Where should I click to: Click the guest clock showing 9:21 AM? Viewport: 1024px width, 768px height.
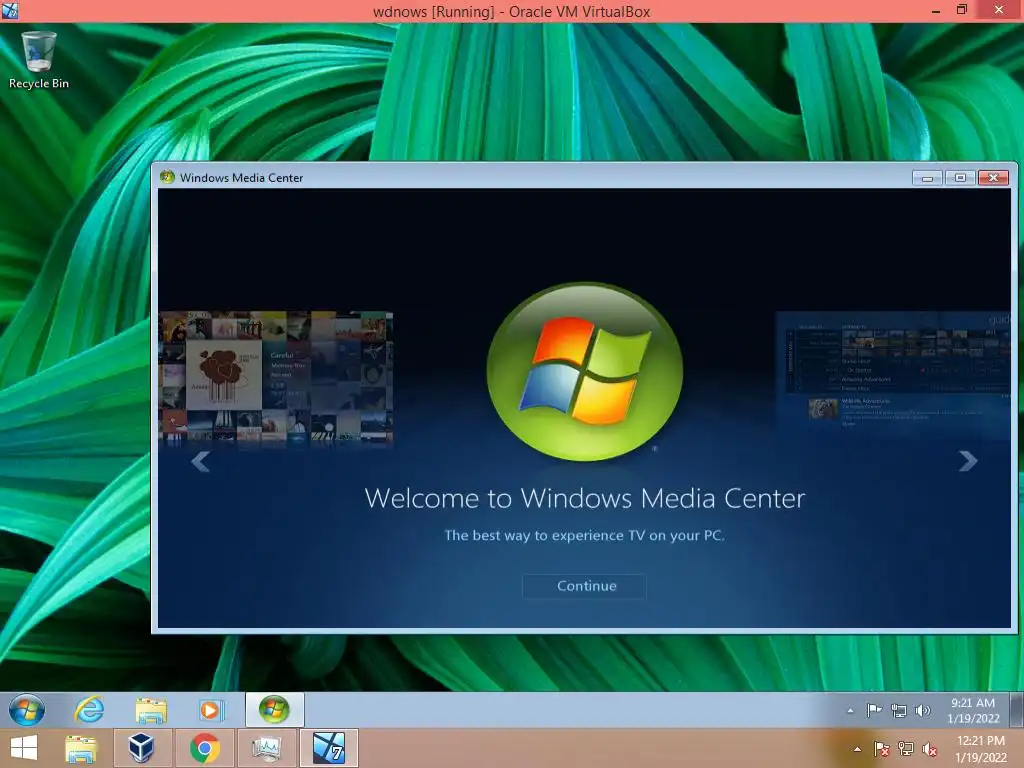tap(973, 711)
